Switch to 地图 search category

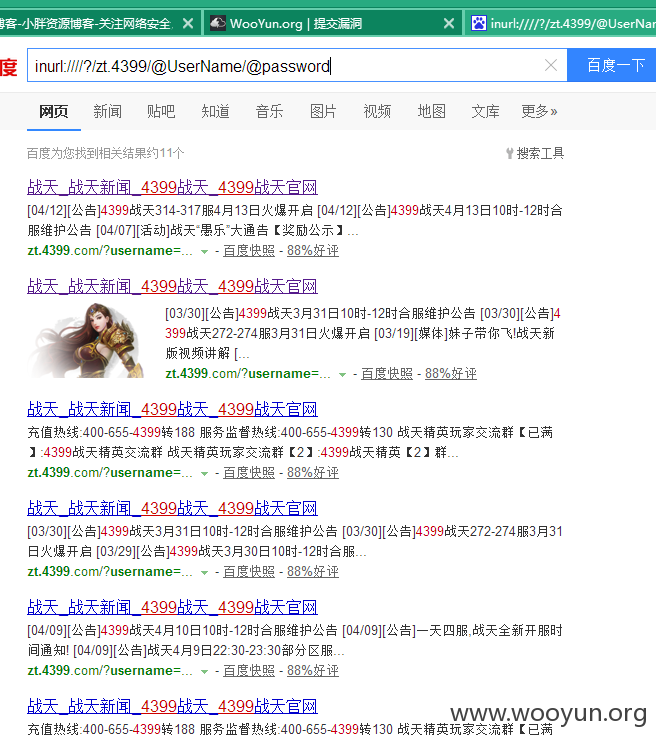tap(432, 112)
